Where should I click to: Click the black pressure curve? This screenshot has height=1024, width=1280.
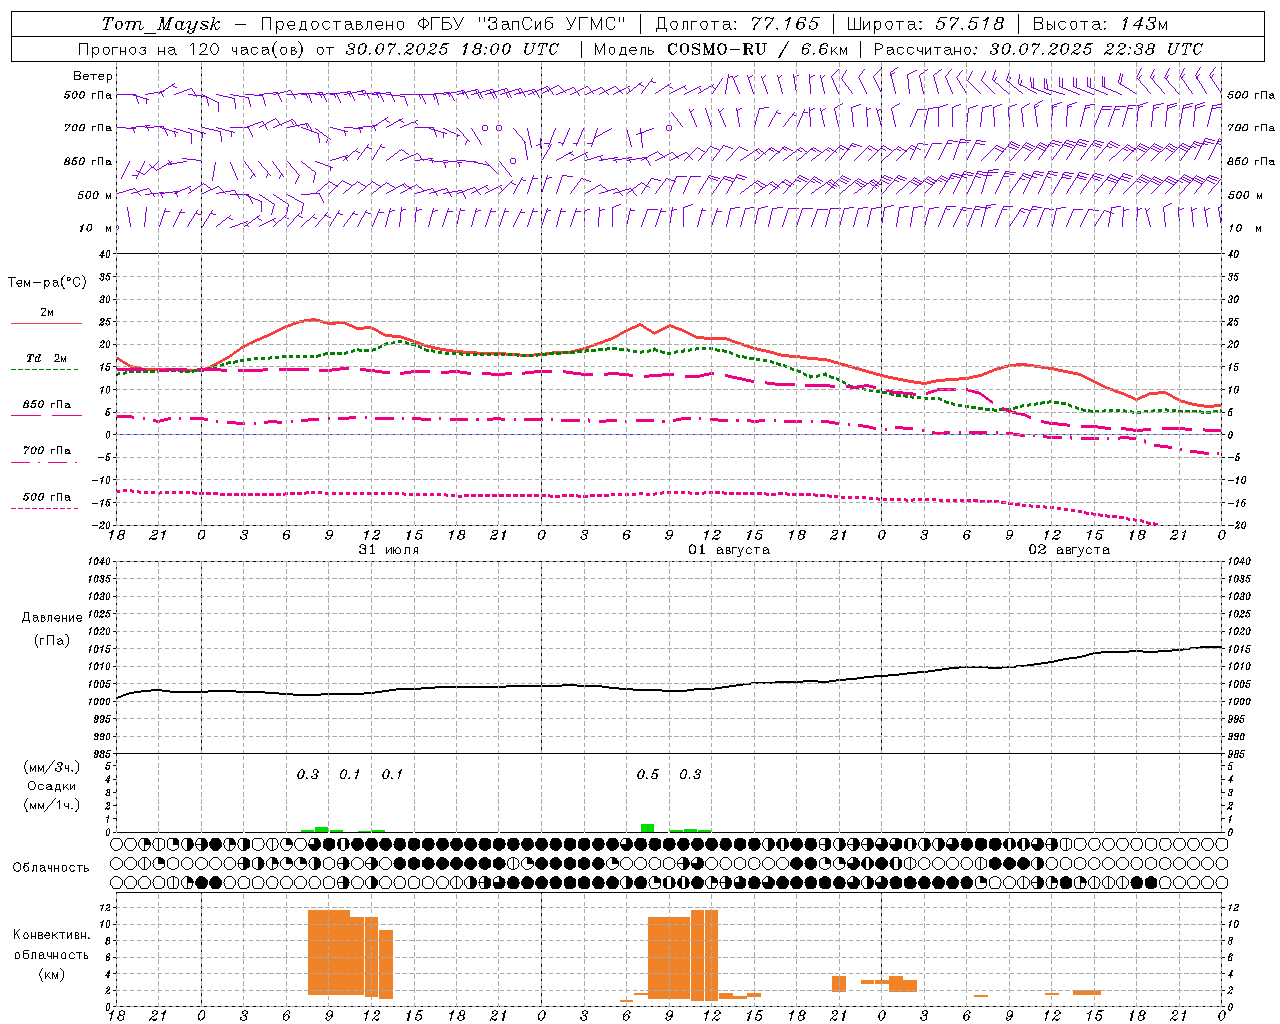tap(670, 689)
